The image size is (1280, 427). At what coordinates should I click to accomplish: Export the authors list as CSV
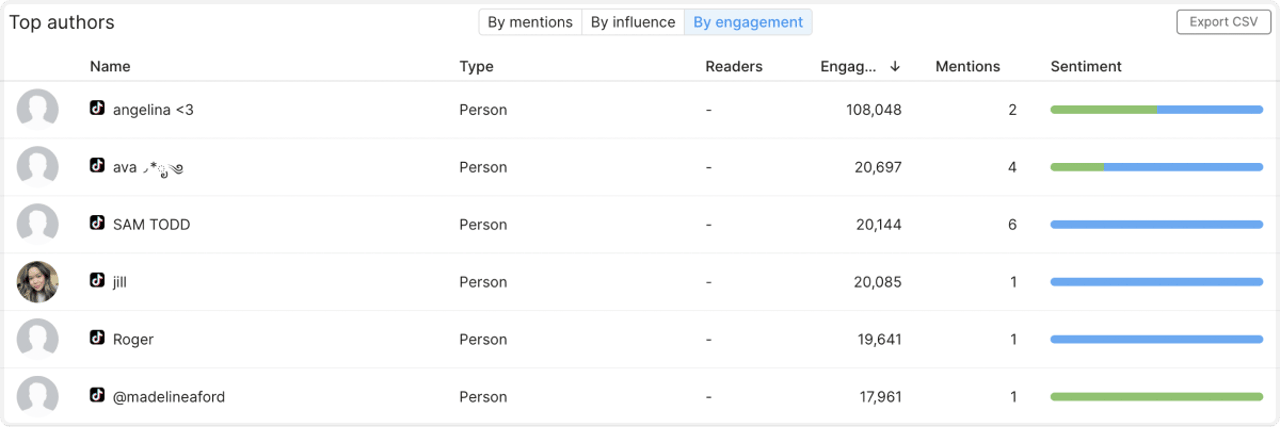click(x=1223, y=22)
